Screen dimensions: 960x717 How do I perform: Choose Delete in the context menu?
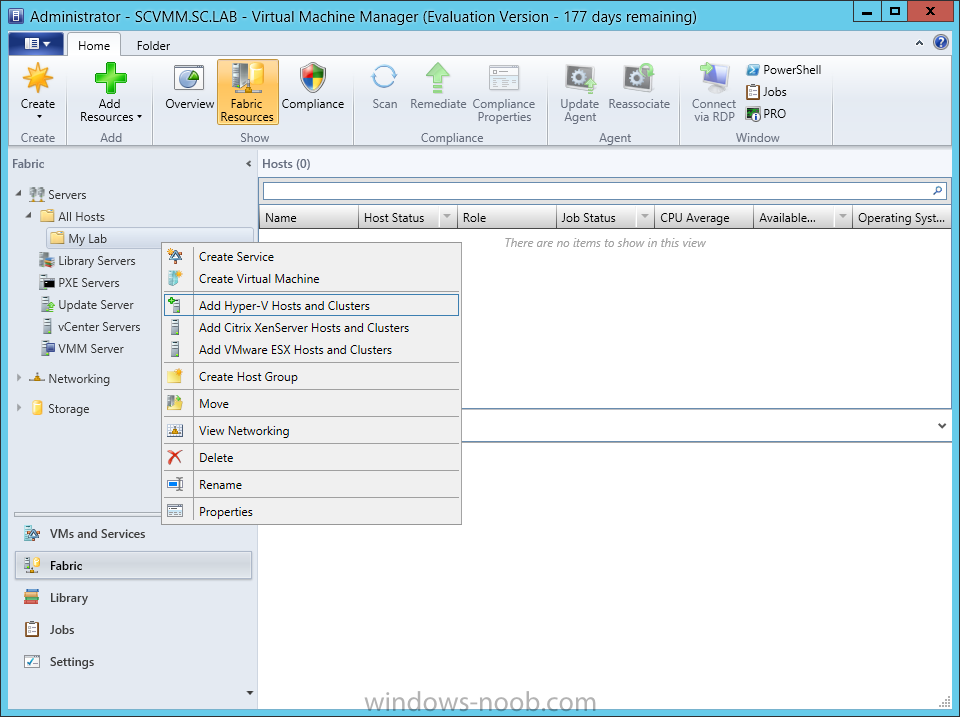point(311,458)
